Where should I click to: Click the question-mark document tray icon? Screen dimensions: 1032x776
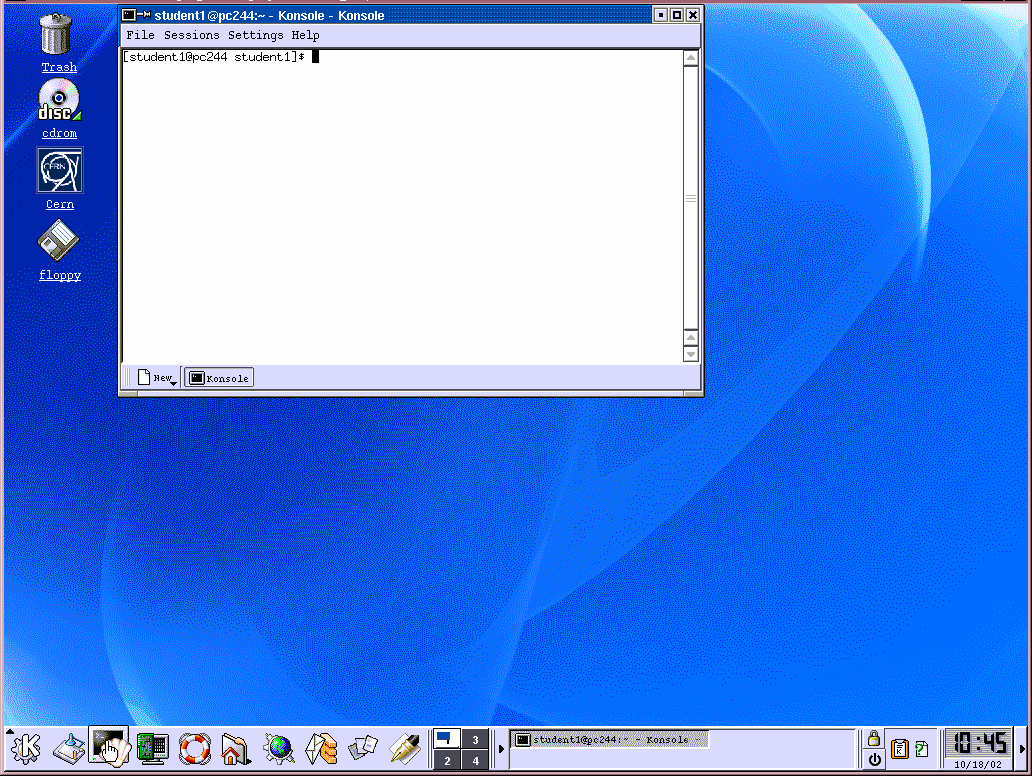tap(921, 749)
